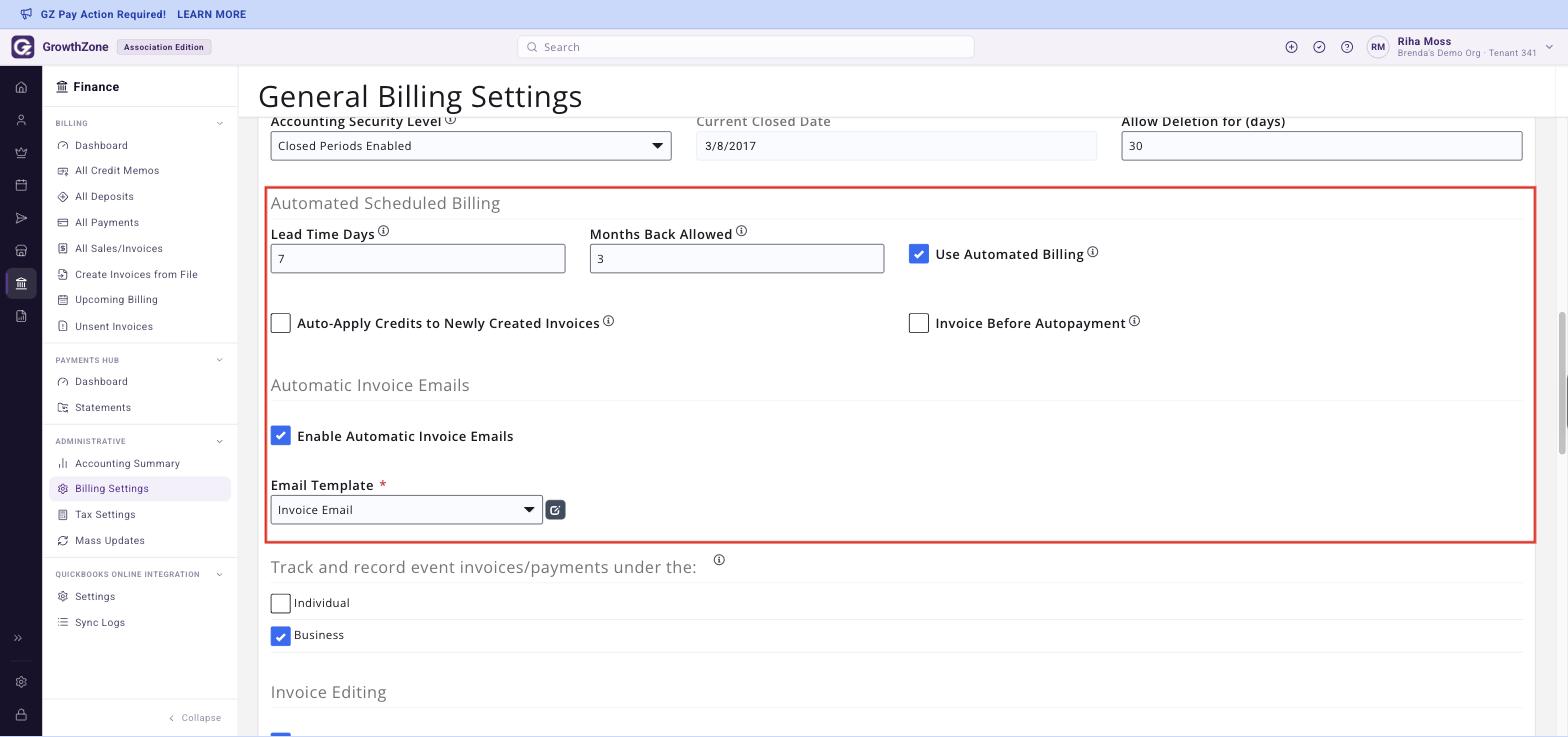Show info for Months Back Allowed

[741, 231]
